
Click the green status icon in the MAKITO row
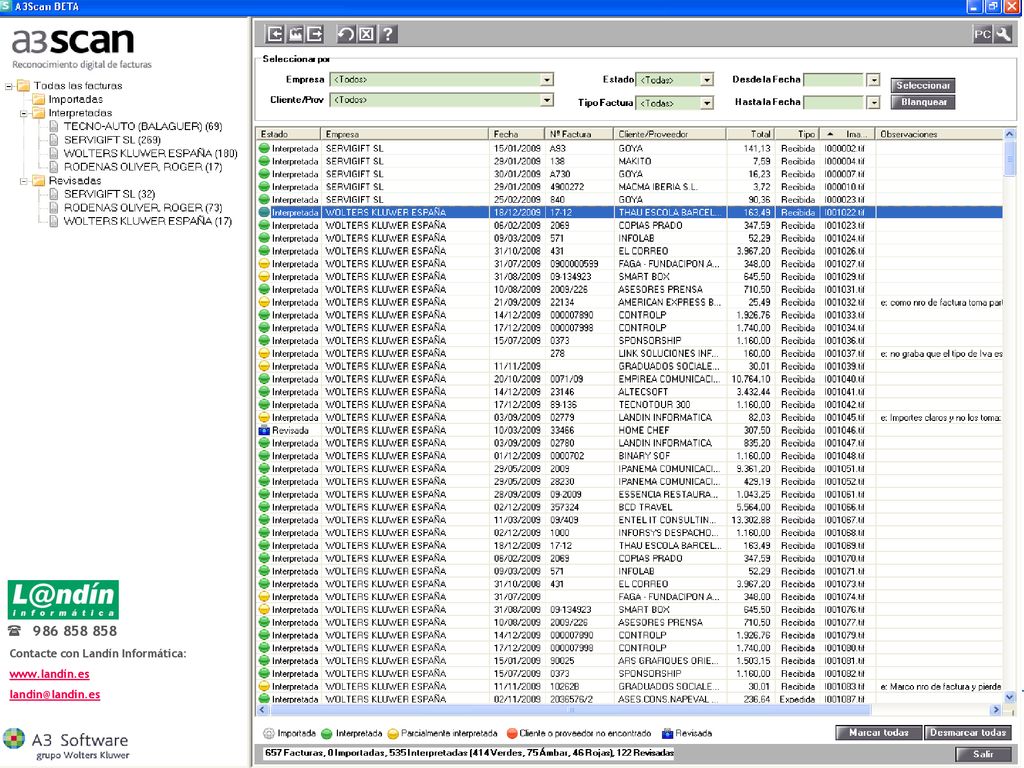[x=264, y=161]
